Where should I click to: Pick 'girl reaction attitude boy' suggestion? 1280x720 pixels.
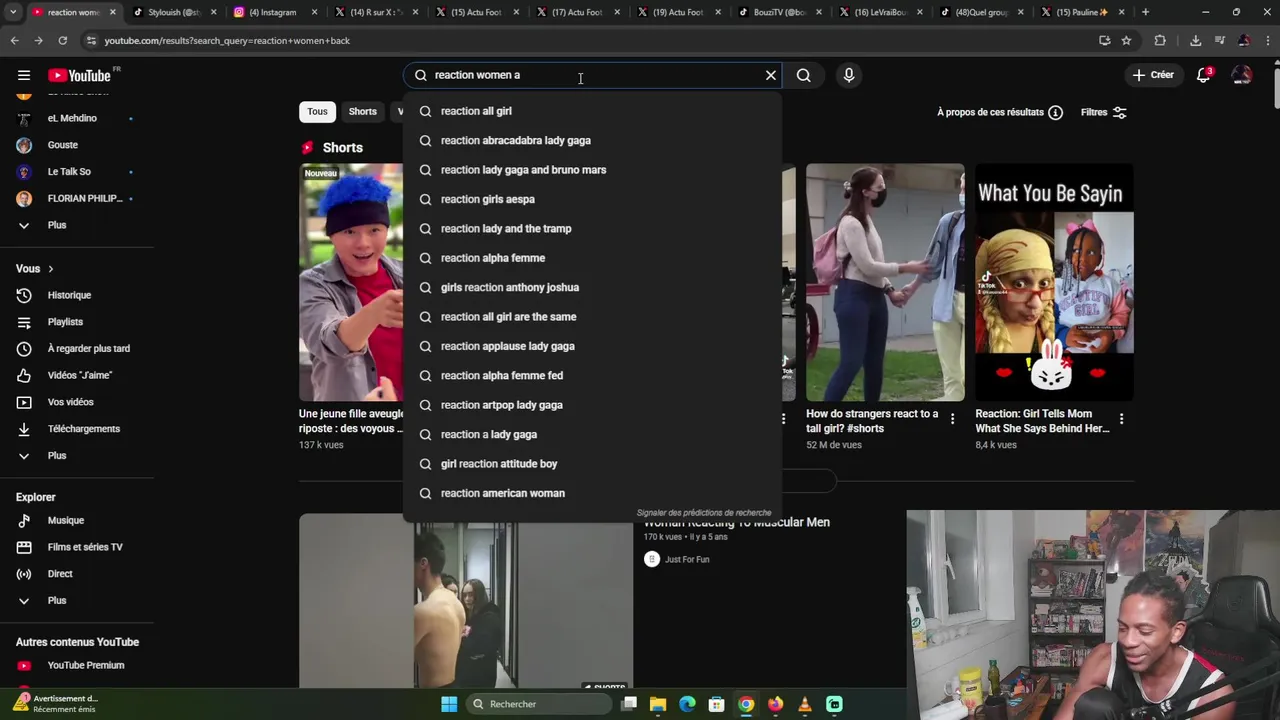click(x=592, y=464)
